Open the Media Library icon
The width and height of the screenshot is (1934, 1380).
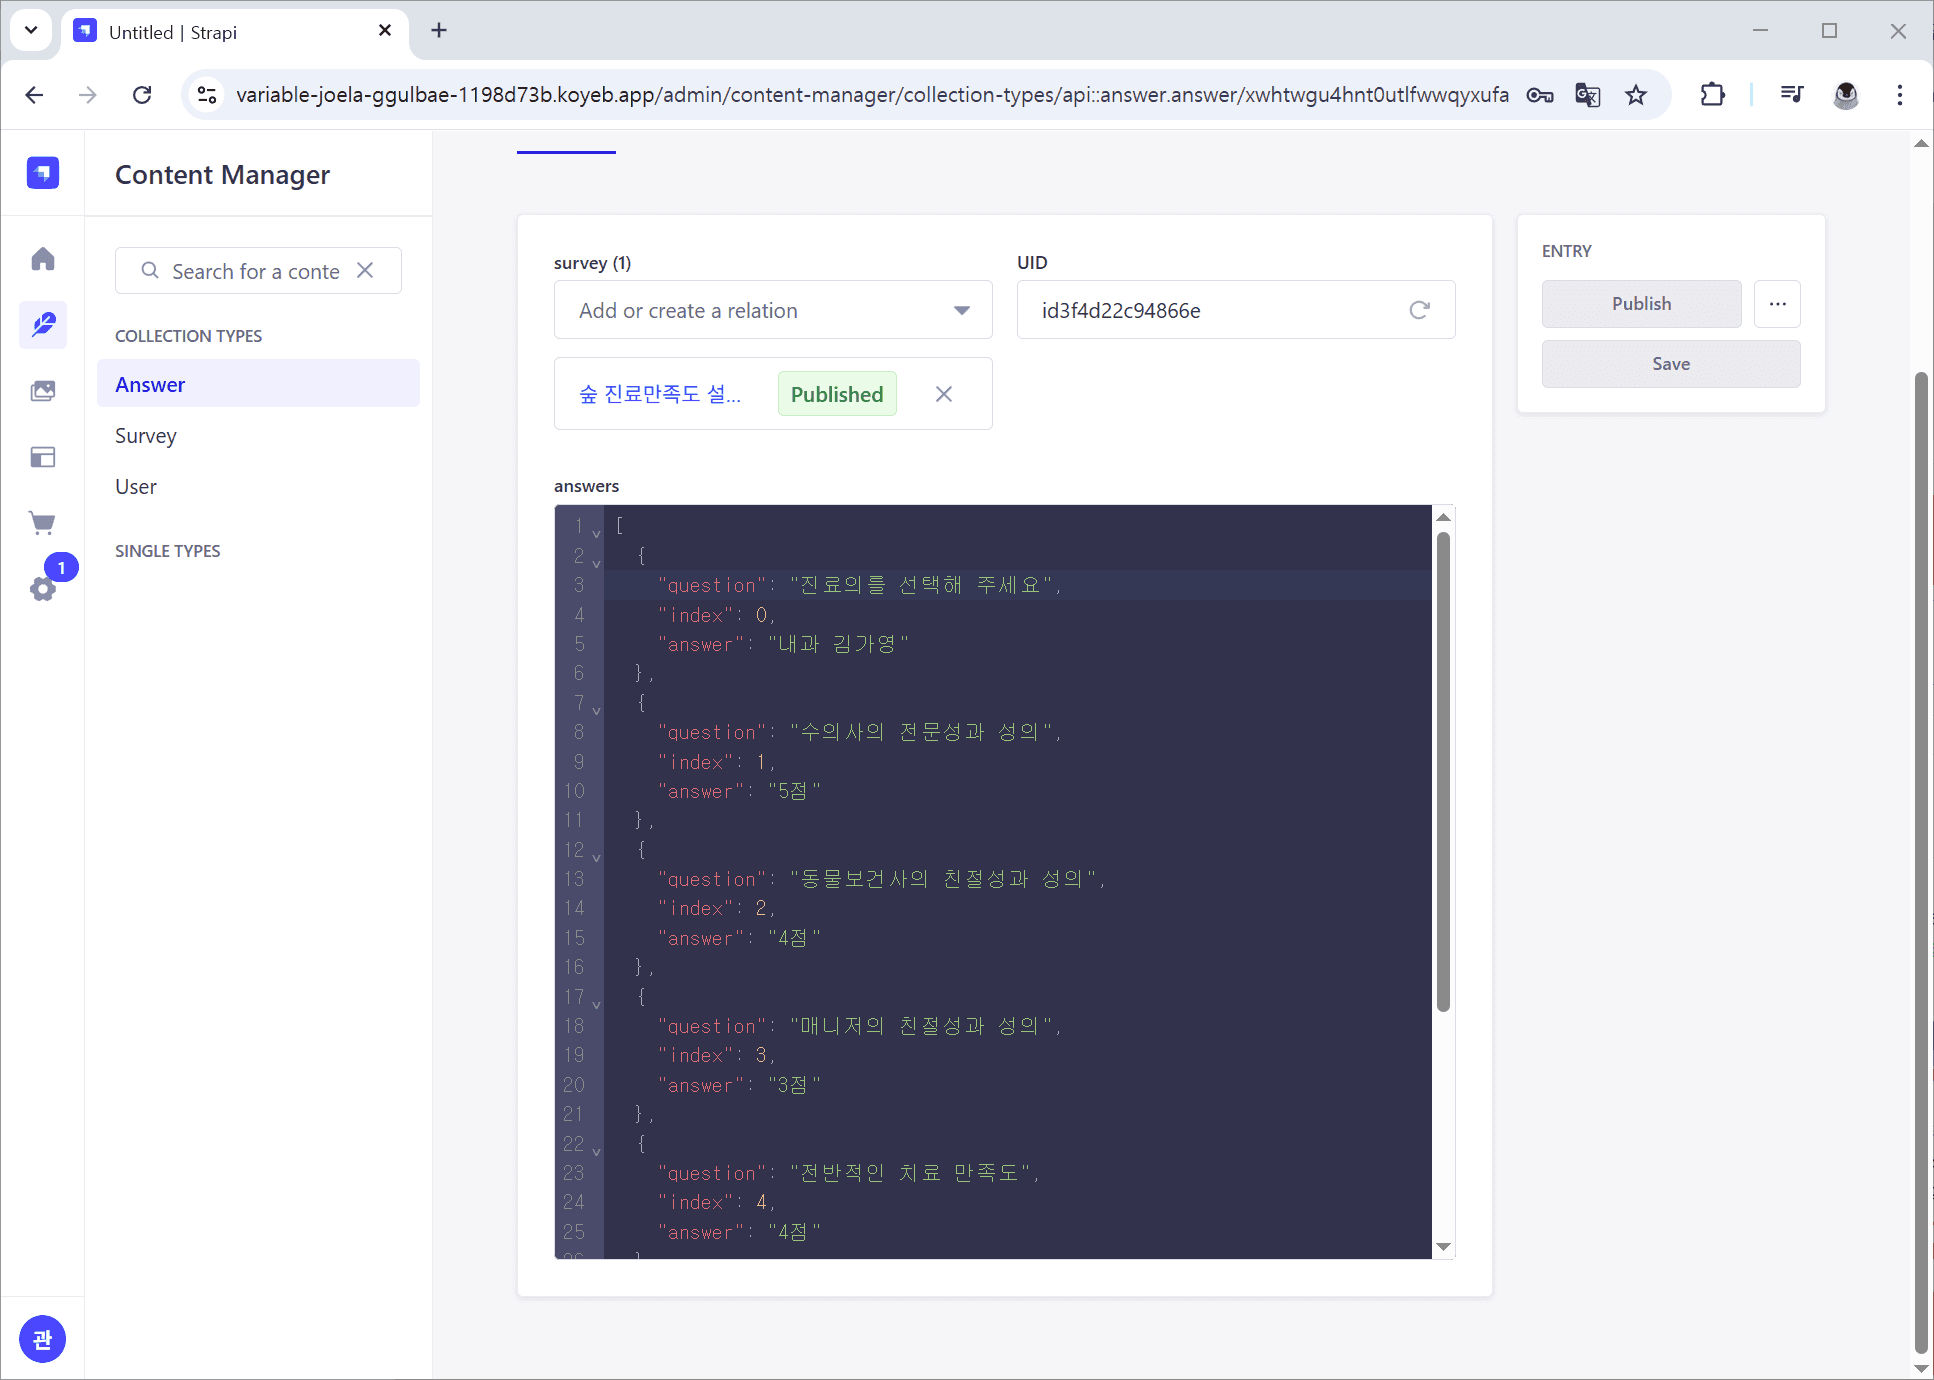pyautogui.click(x=43, y=391)
